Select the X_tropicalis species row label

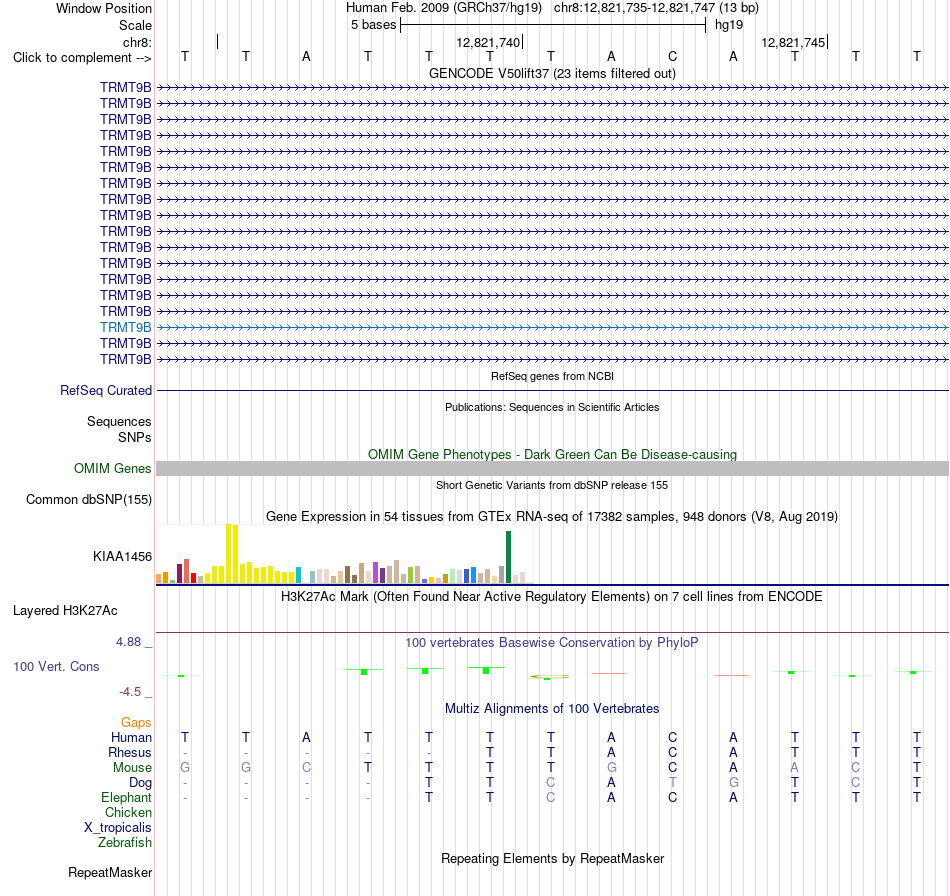(118, 828)
